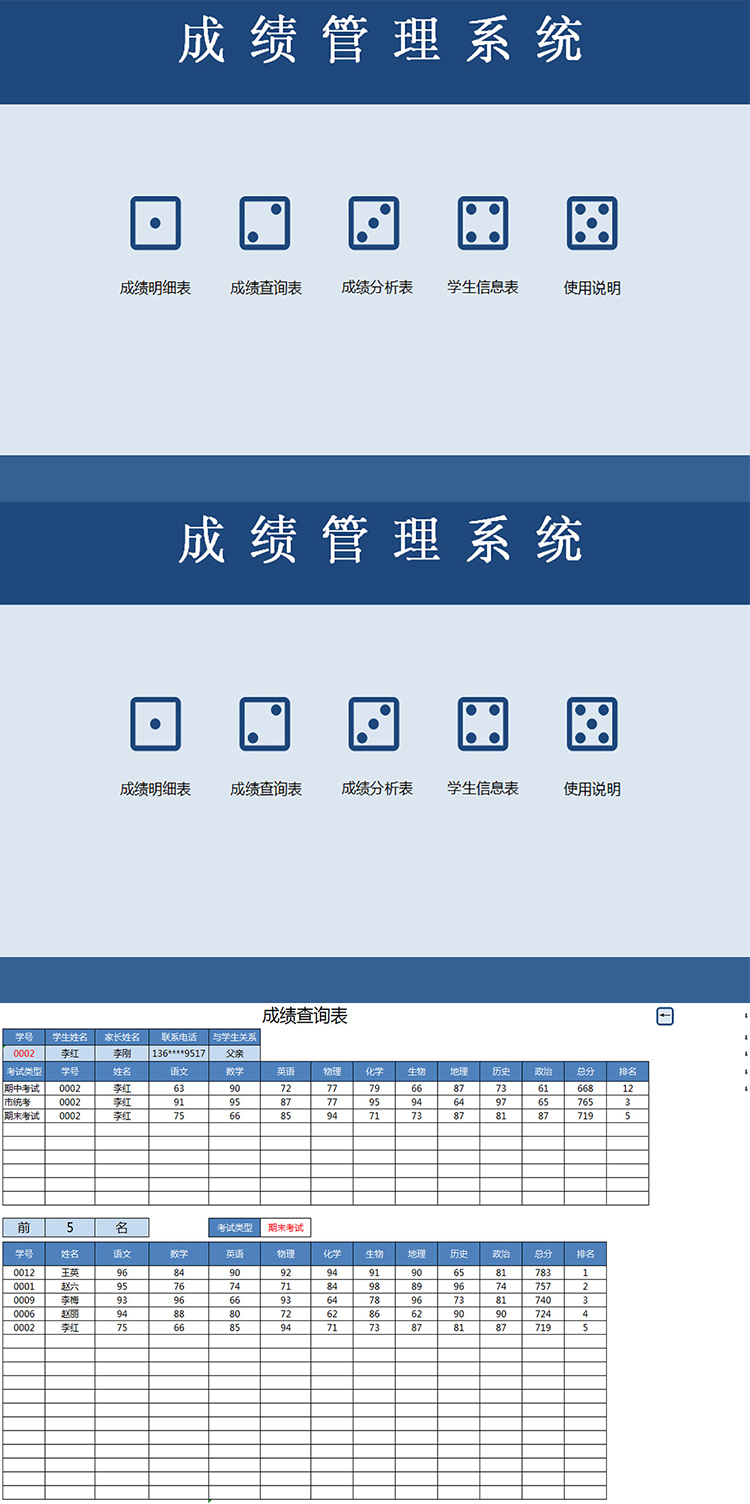Select the 家长姓名 header cell
This screenshot has width=750, height=1504.
[122, 1037]
